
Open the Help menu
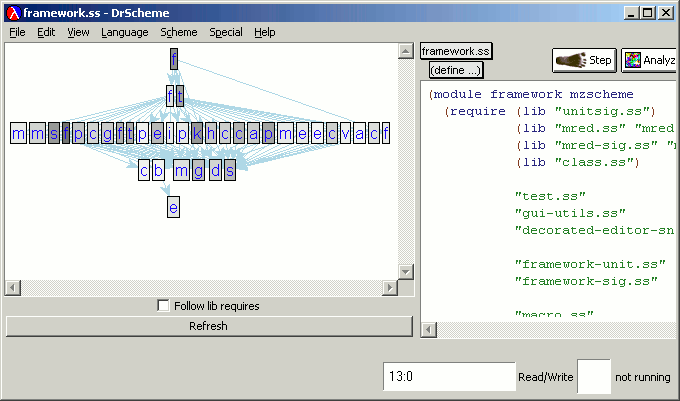click(x=265, y=33)
